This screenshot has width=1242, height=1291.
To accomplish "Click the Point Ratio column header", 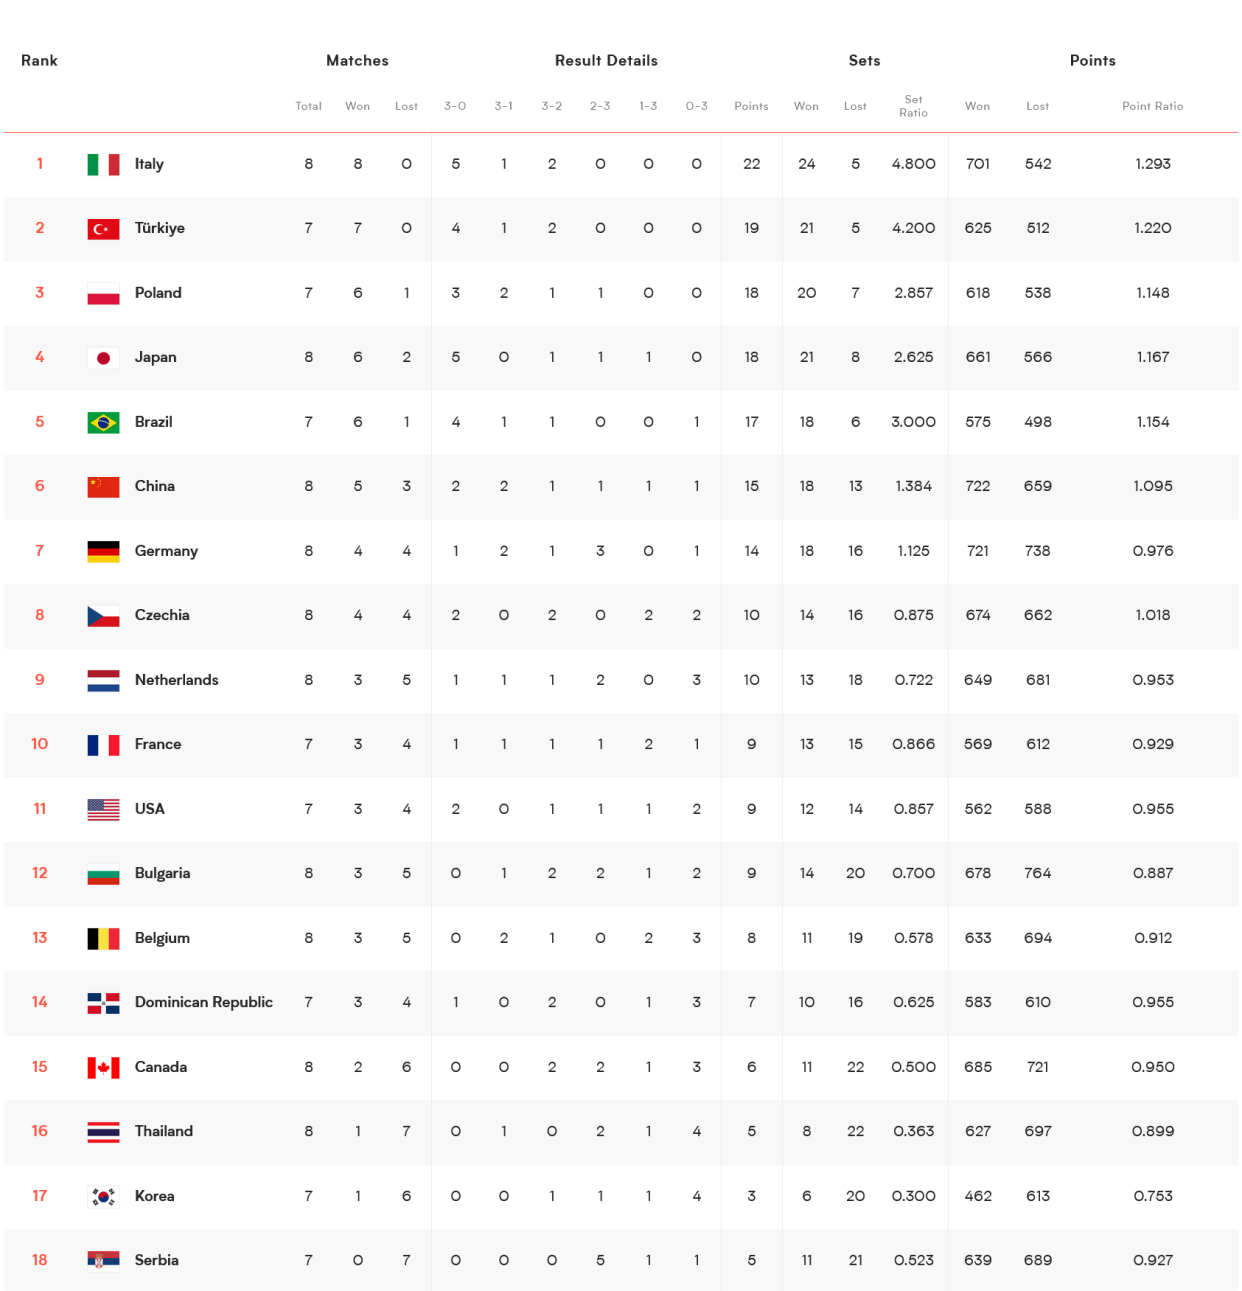I will 1152,106.
